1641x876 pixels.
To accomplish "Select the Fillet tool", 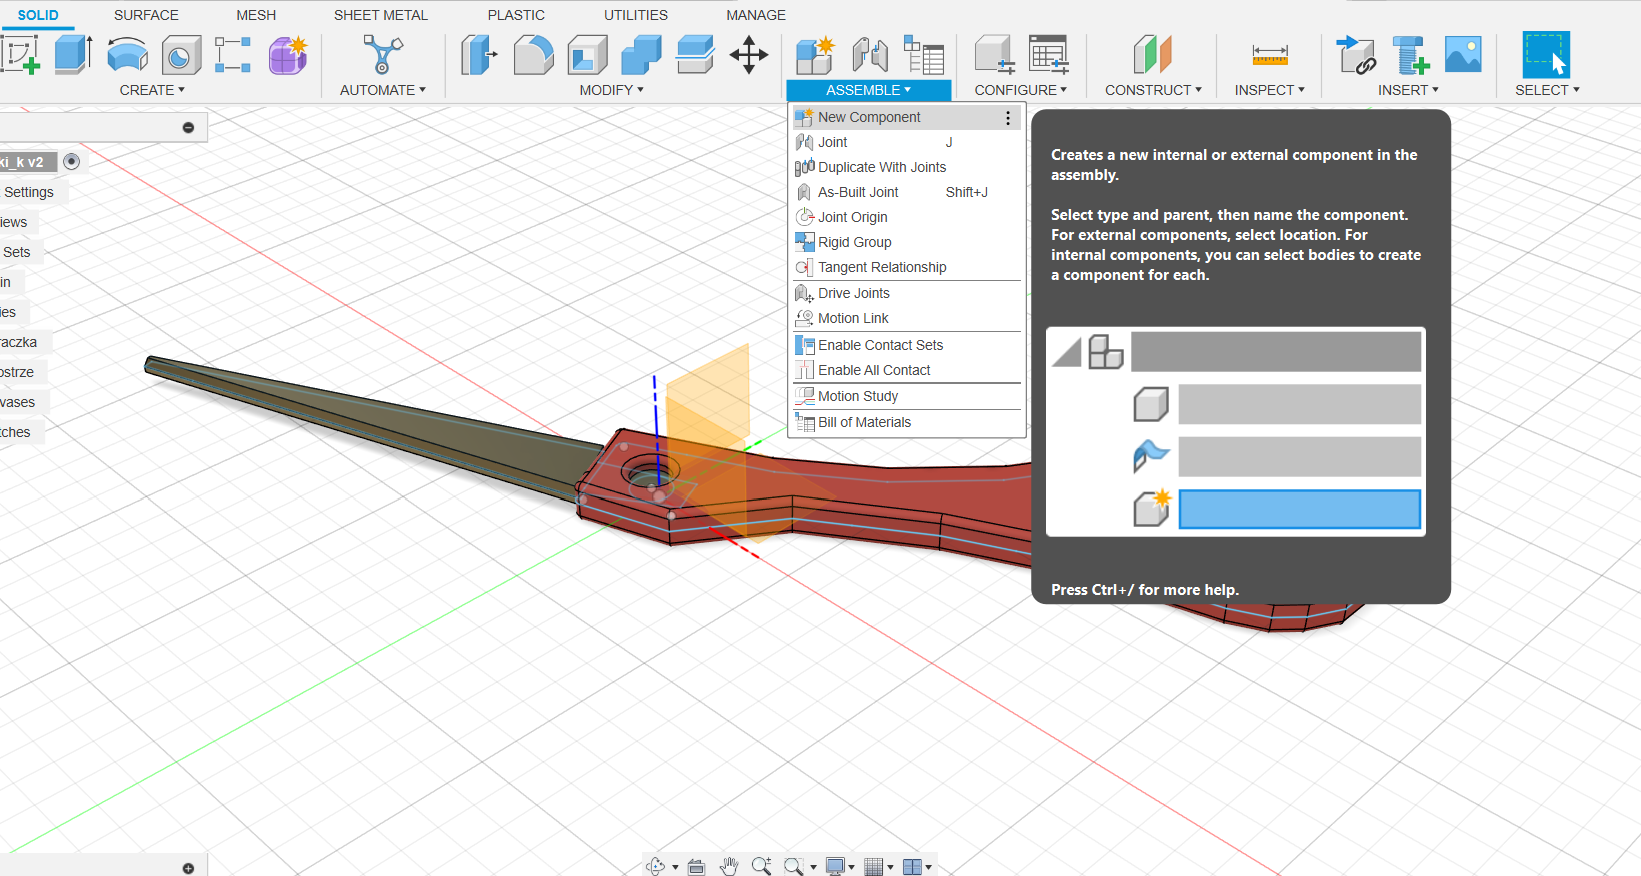I will tap(533, 55).
